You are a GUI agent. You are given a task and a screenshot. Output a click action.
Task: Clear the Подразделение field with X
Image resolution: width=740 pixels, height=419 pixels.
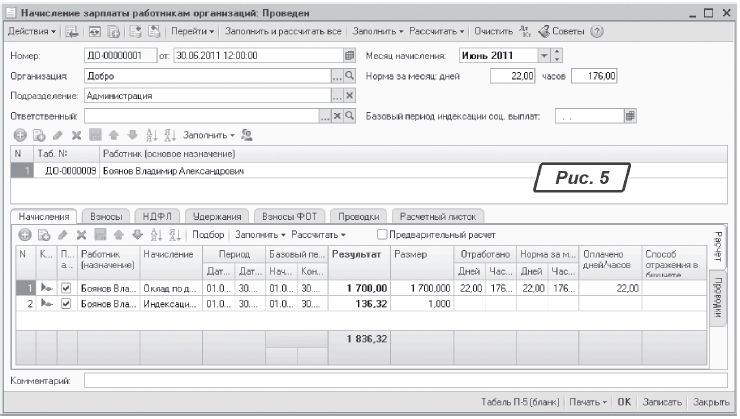coord(350,96)
